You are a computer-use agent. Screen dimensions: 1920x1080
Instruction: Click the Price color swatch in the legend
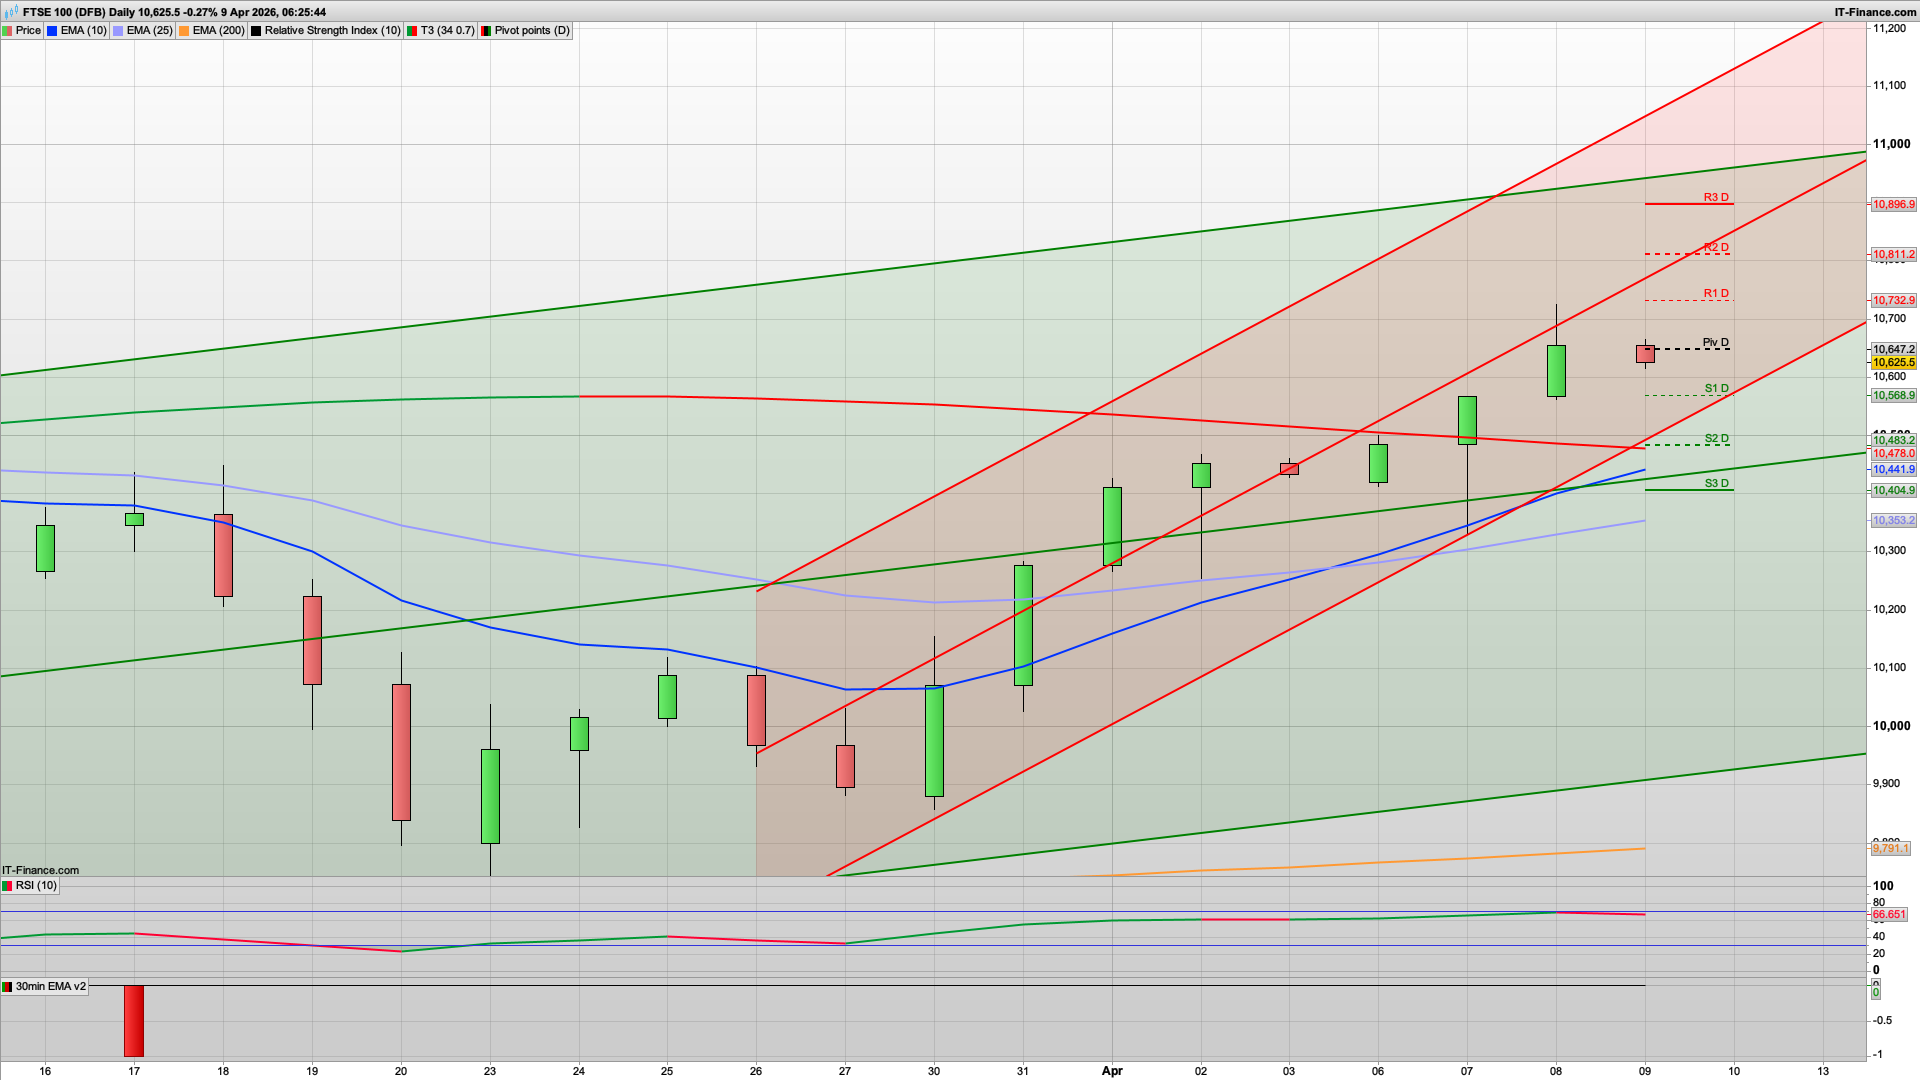(x=8, y=30)
